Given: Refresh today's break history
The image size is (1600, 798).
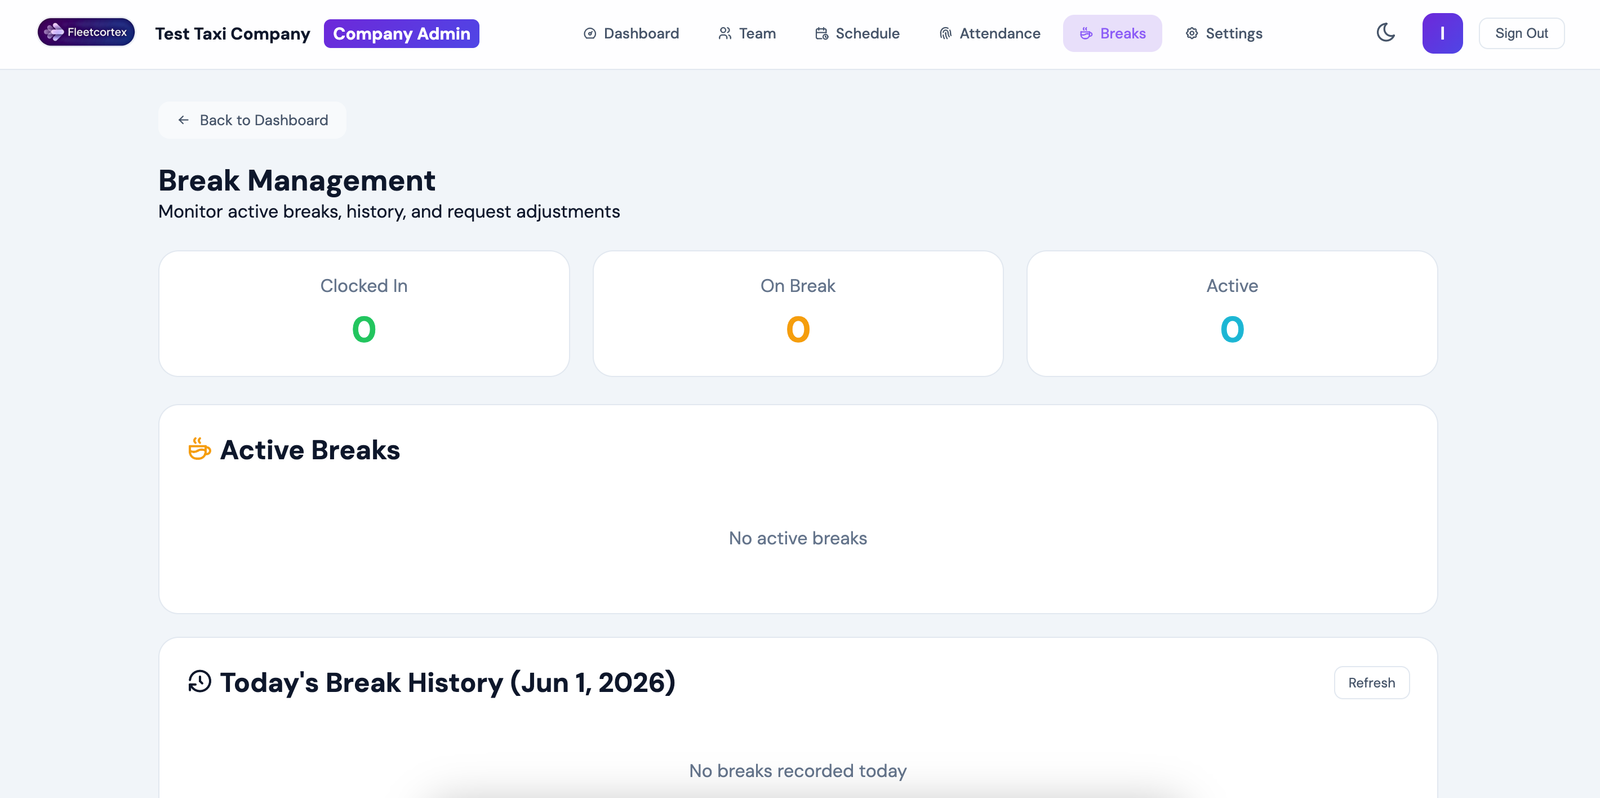Looking at the screenshot, I should click(1371, 683).
